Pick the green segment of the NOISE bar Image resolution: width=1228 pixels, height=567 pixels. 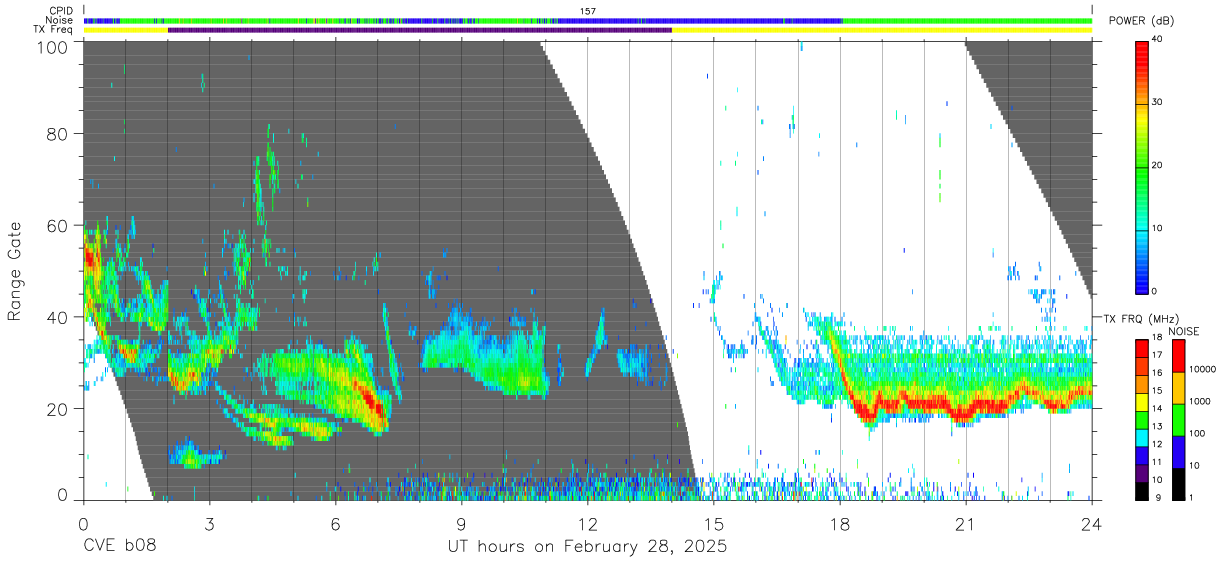point(1177,419)
